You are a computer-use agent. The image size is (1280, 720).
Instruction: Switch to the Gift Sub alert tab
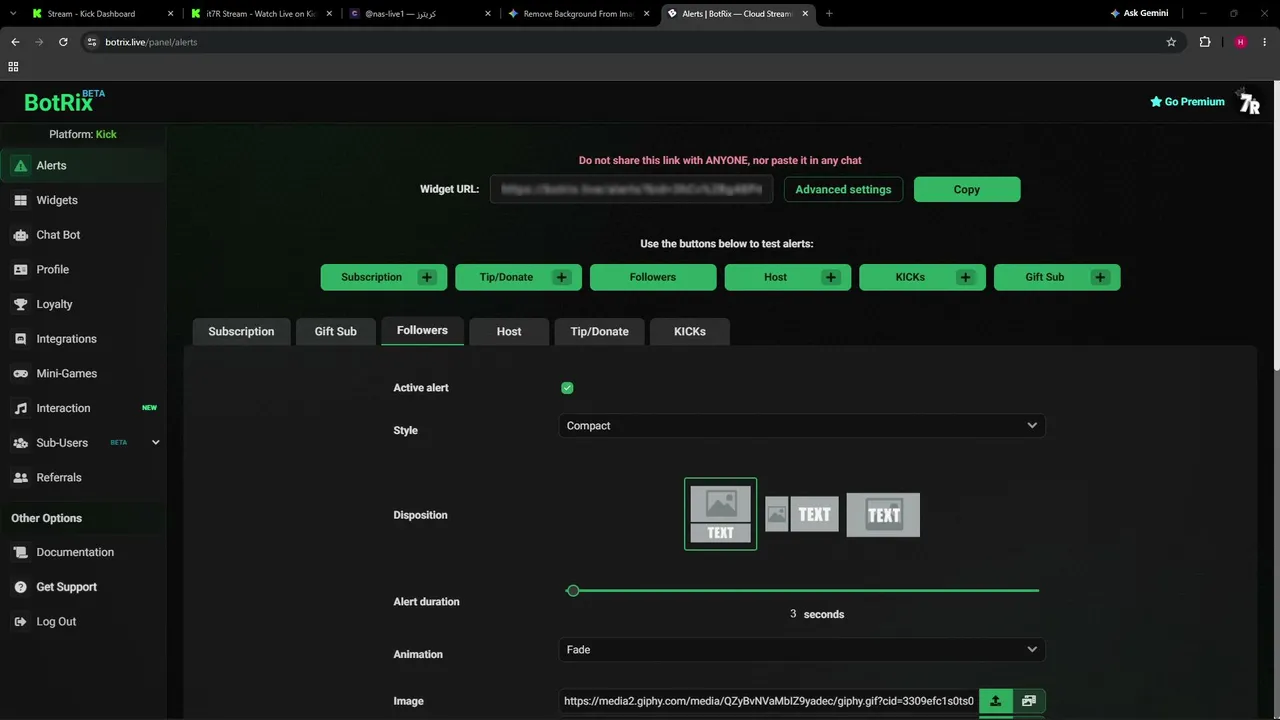pyautogui.click(x=336, y=332)
